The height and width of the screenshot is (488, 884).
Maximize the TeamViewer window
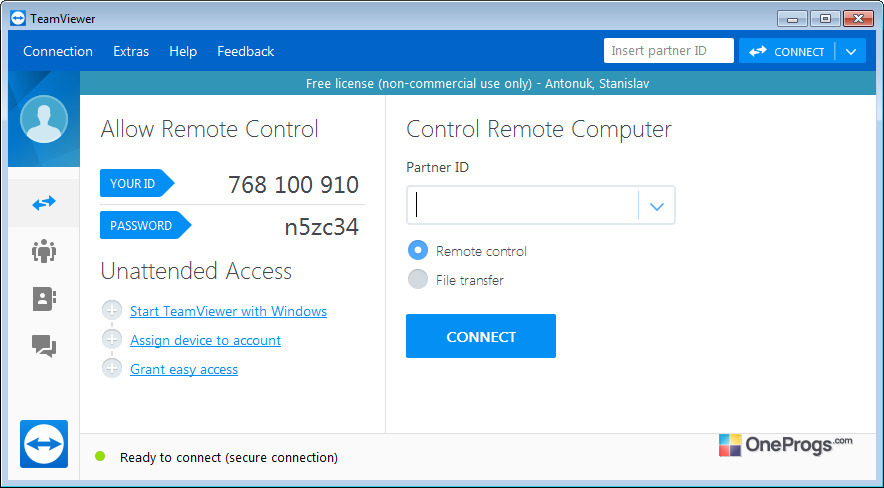pos(825,19)
